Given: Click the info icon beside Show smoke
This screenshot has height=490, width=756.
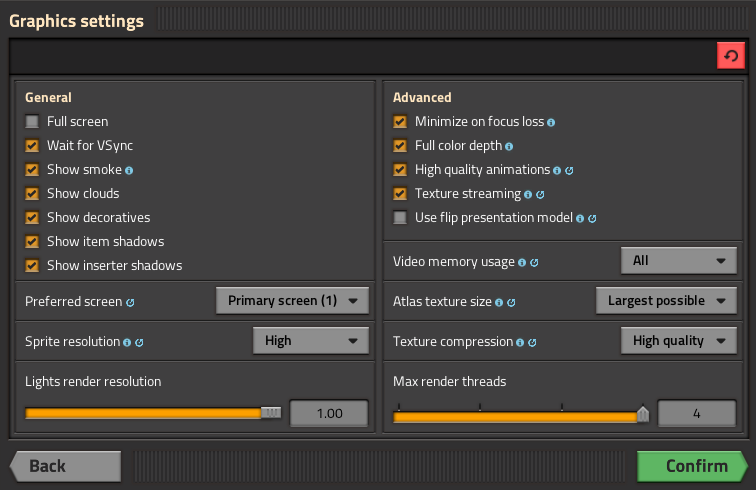Looking at the screenshot, I should 129,170.
